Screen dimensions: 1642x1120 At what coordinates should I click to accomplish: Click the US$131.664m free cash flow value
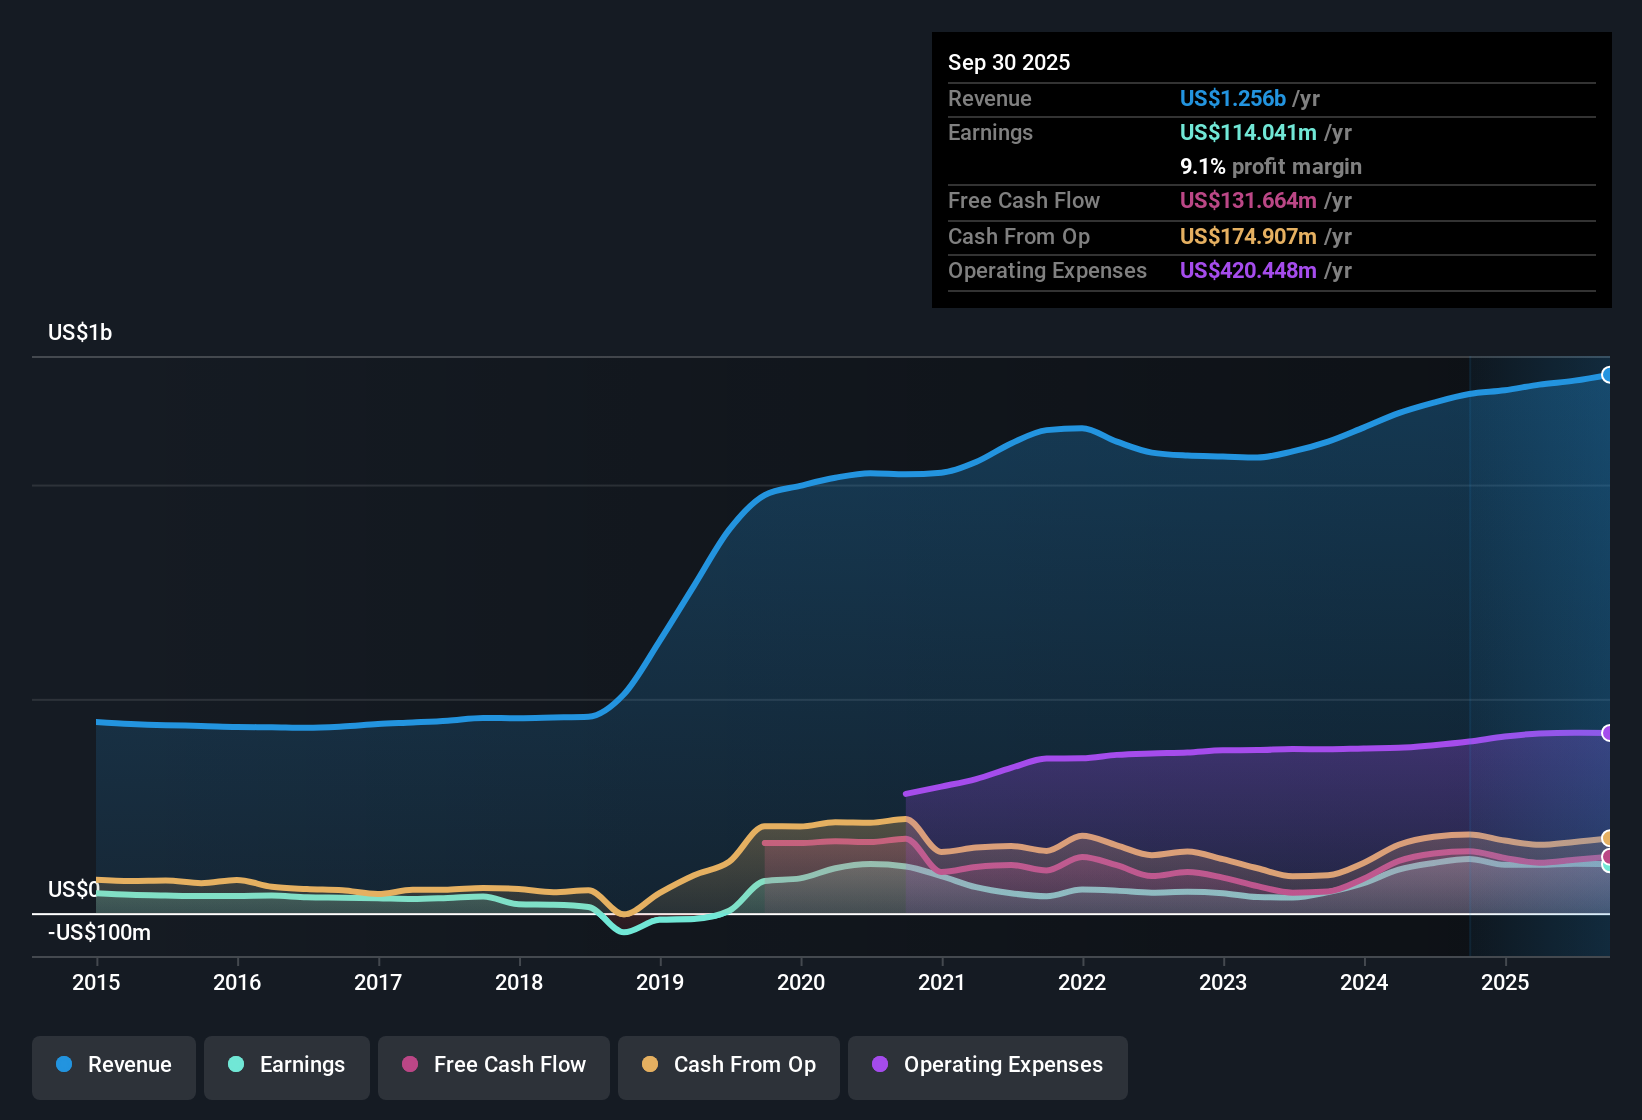(x=1248, y=200)
